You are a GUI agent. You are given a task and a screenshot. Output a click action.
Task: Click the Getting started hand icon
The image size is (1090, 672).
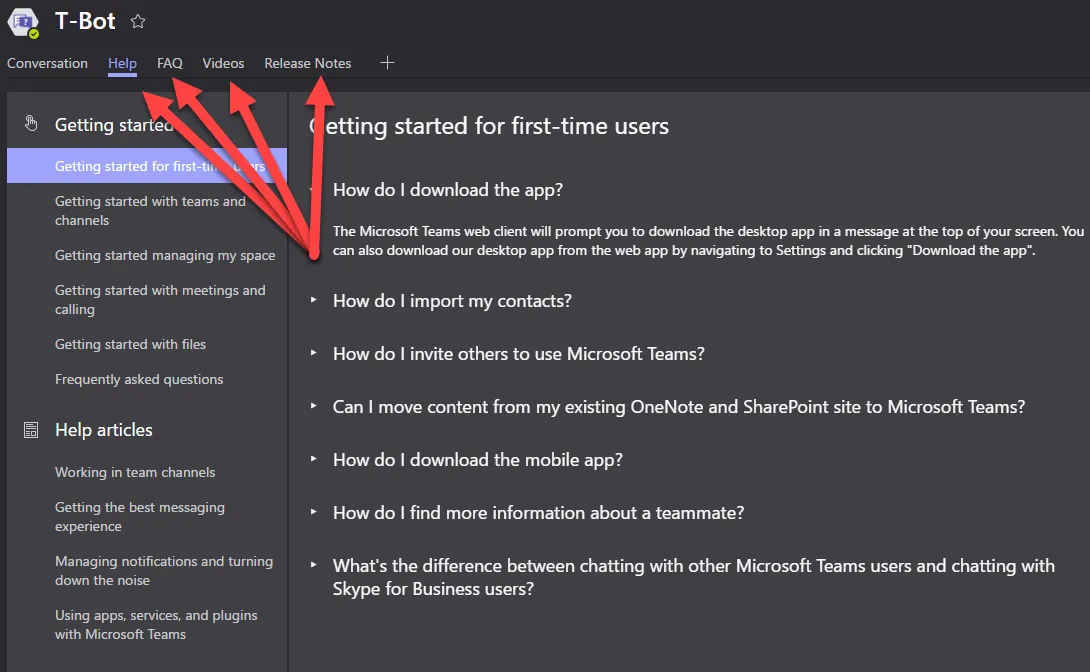[31, 124]
